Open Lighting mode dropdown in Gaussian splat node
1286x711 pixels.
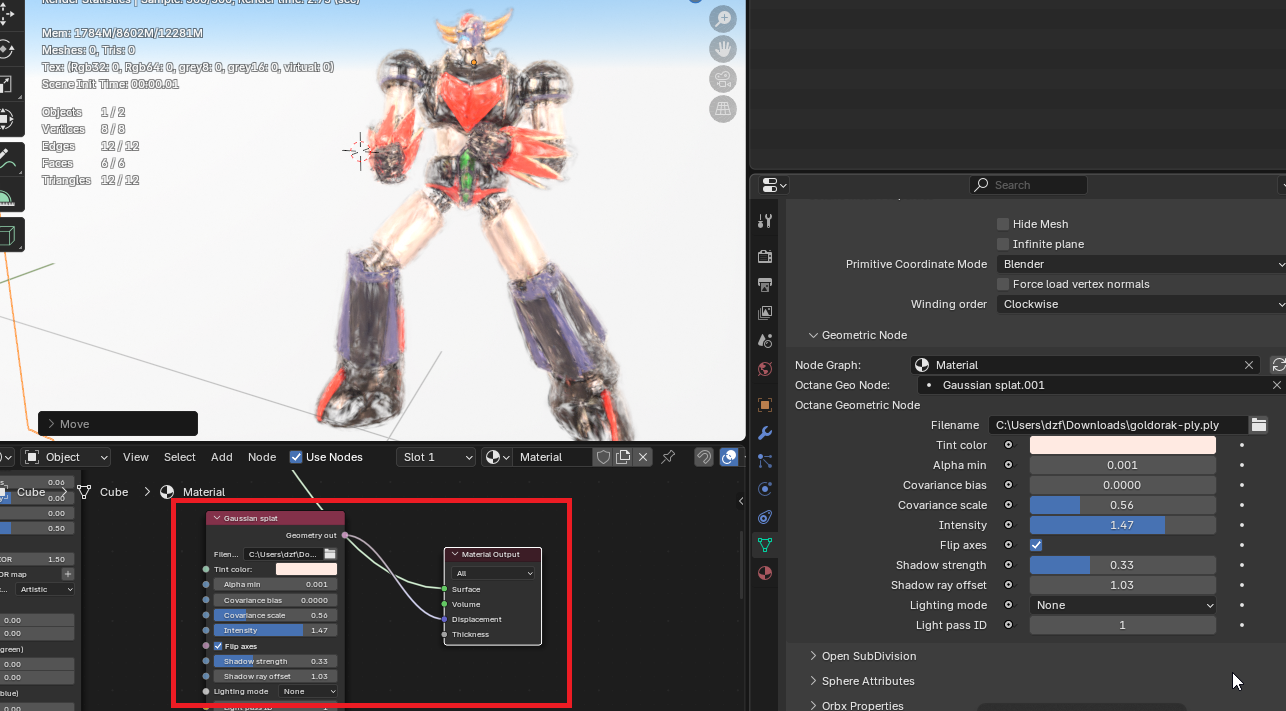(x=308, y=691)
